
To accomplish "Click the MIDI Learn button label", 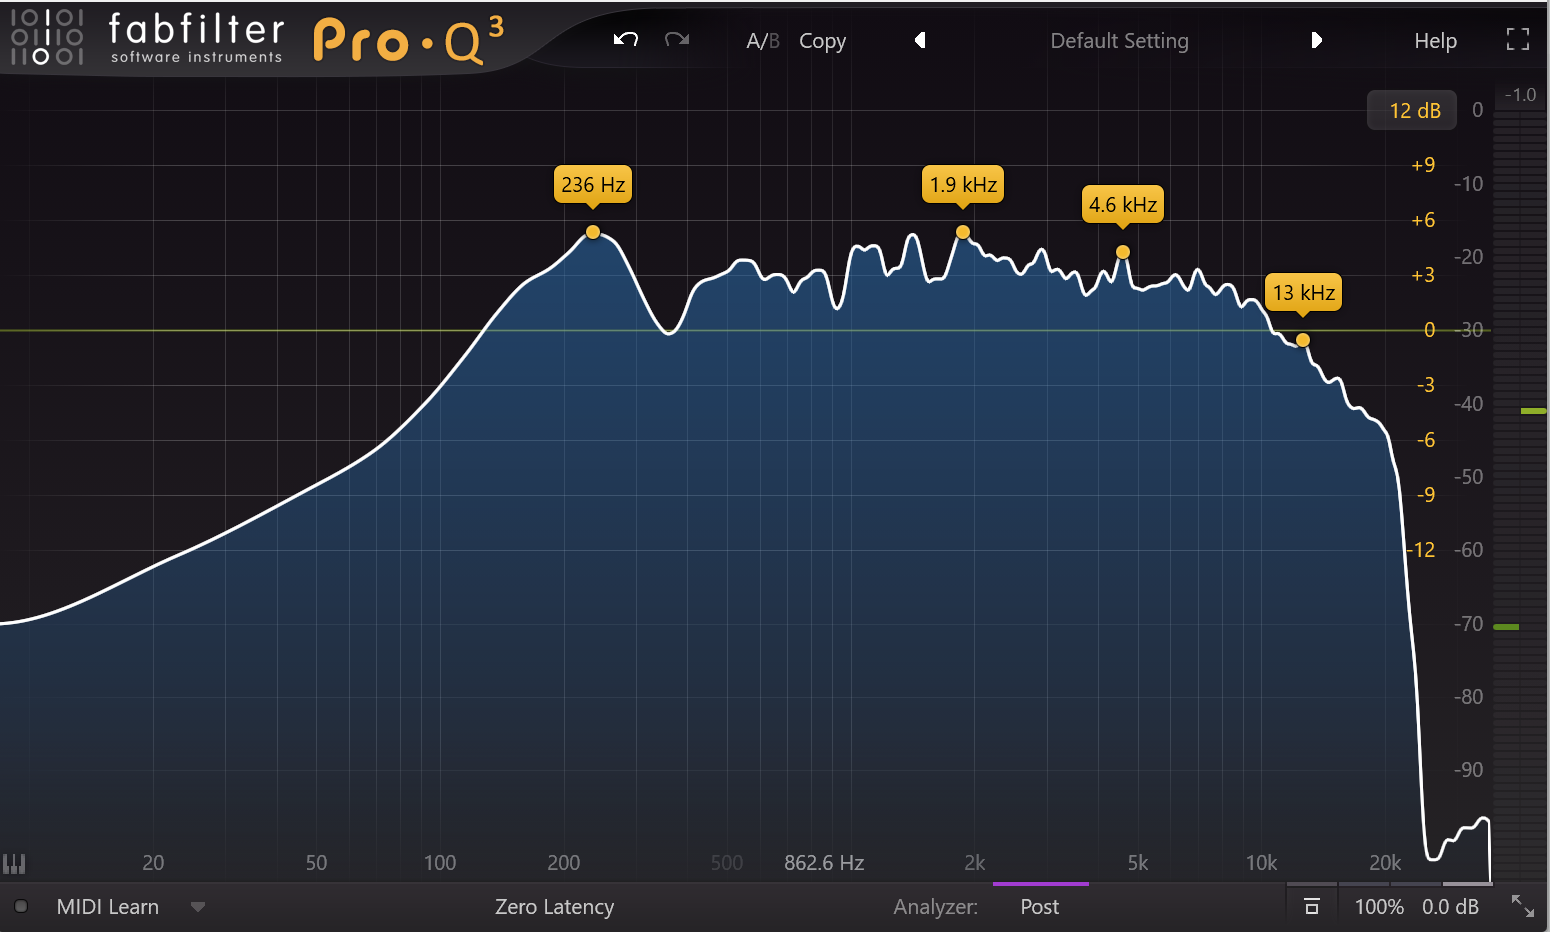I will pyautogui.click(x=108, y=907).
